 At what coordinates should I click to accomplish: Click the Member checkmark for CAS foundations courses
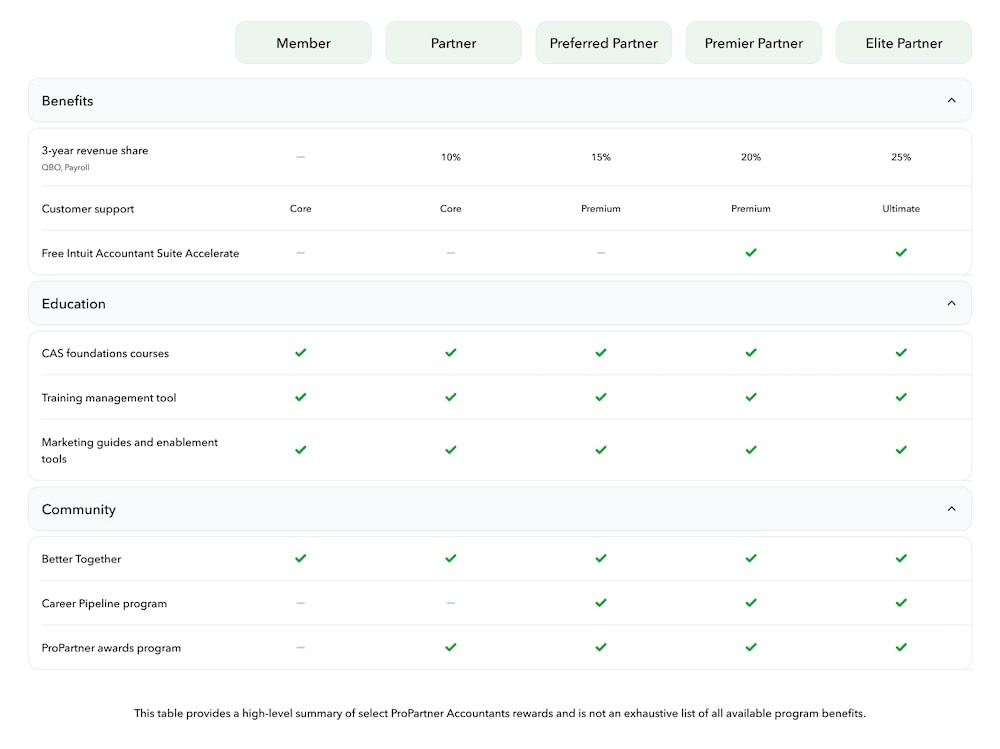(300, 353)
